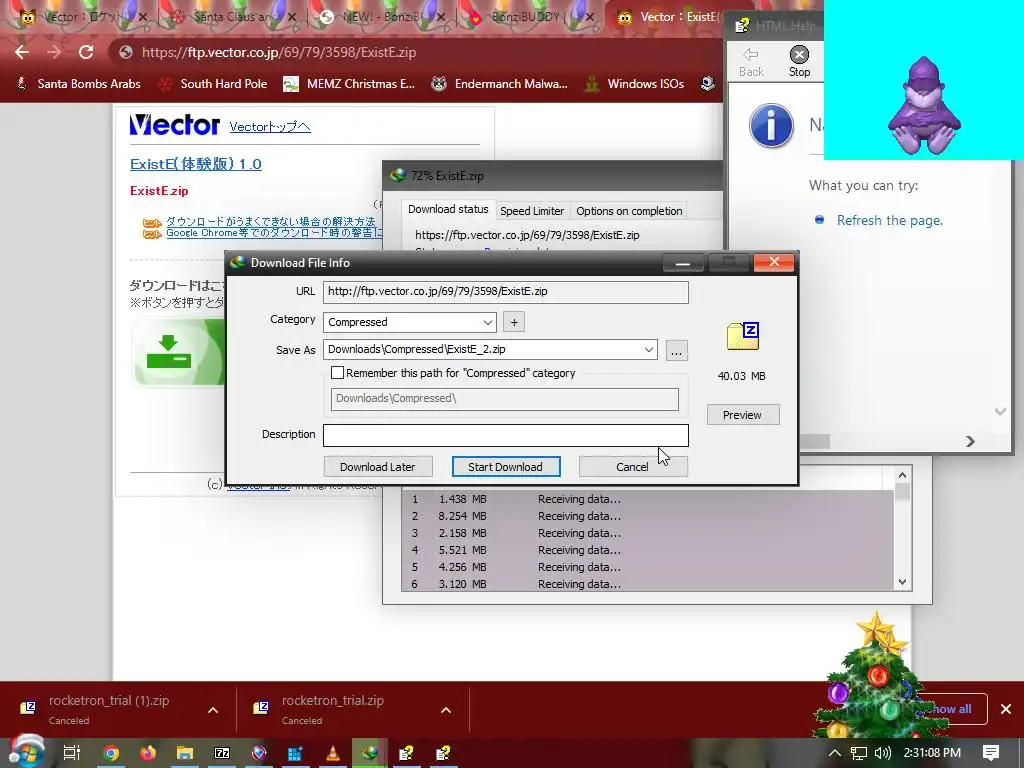The width and height of the screenshot is (1024, 768).
Task: Click the Preview button
Action: coord(743,415)
